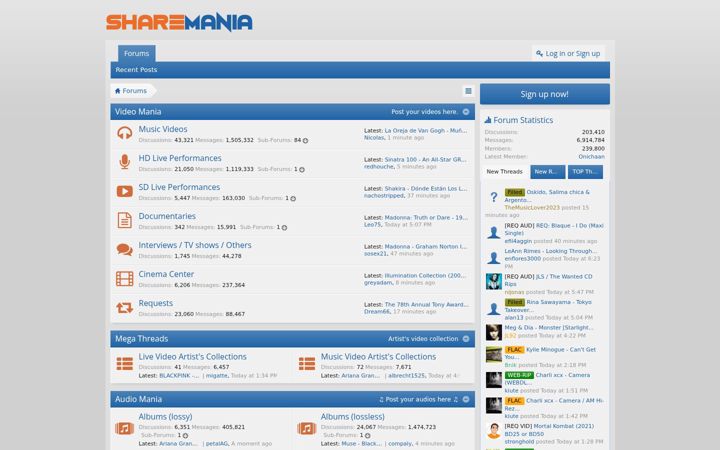Open the Video Mania category heading
Image resolution: width=720 pixels, height=450 pixels.
[x=138, y=112]
